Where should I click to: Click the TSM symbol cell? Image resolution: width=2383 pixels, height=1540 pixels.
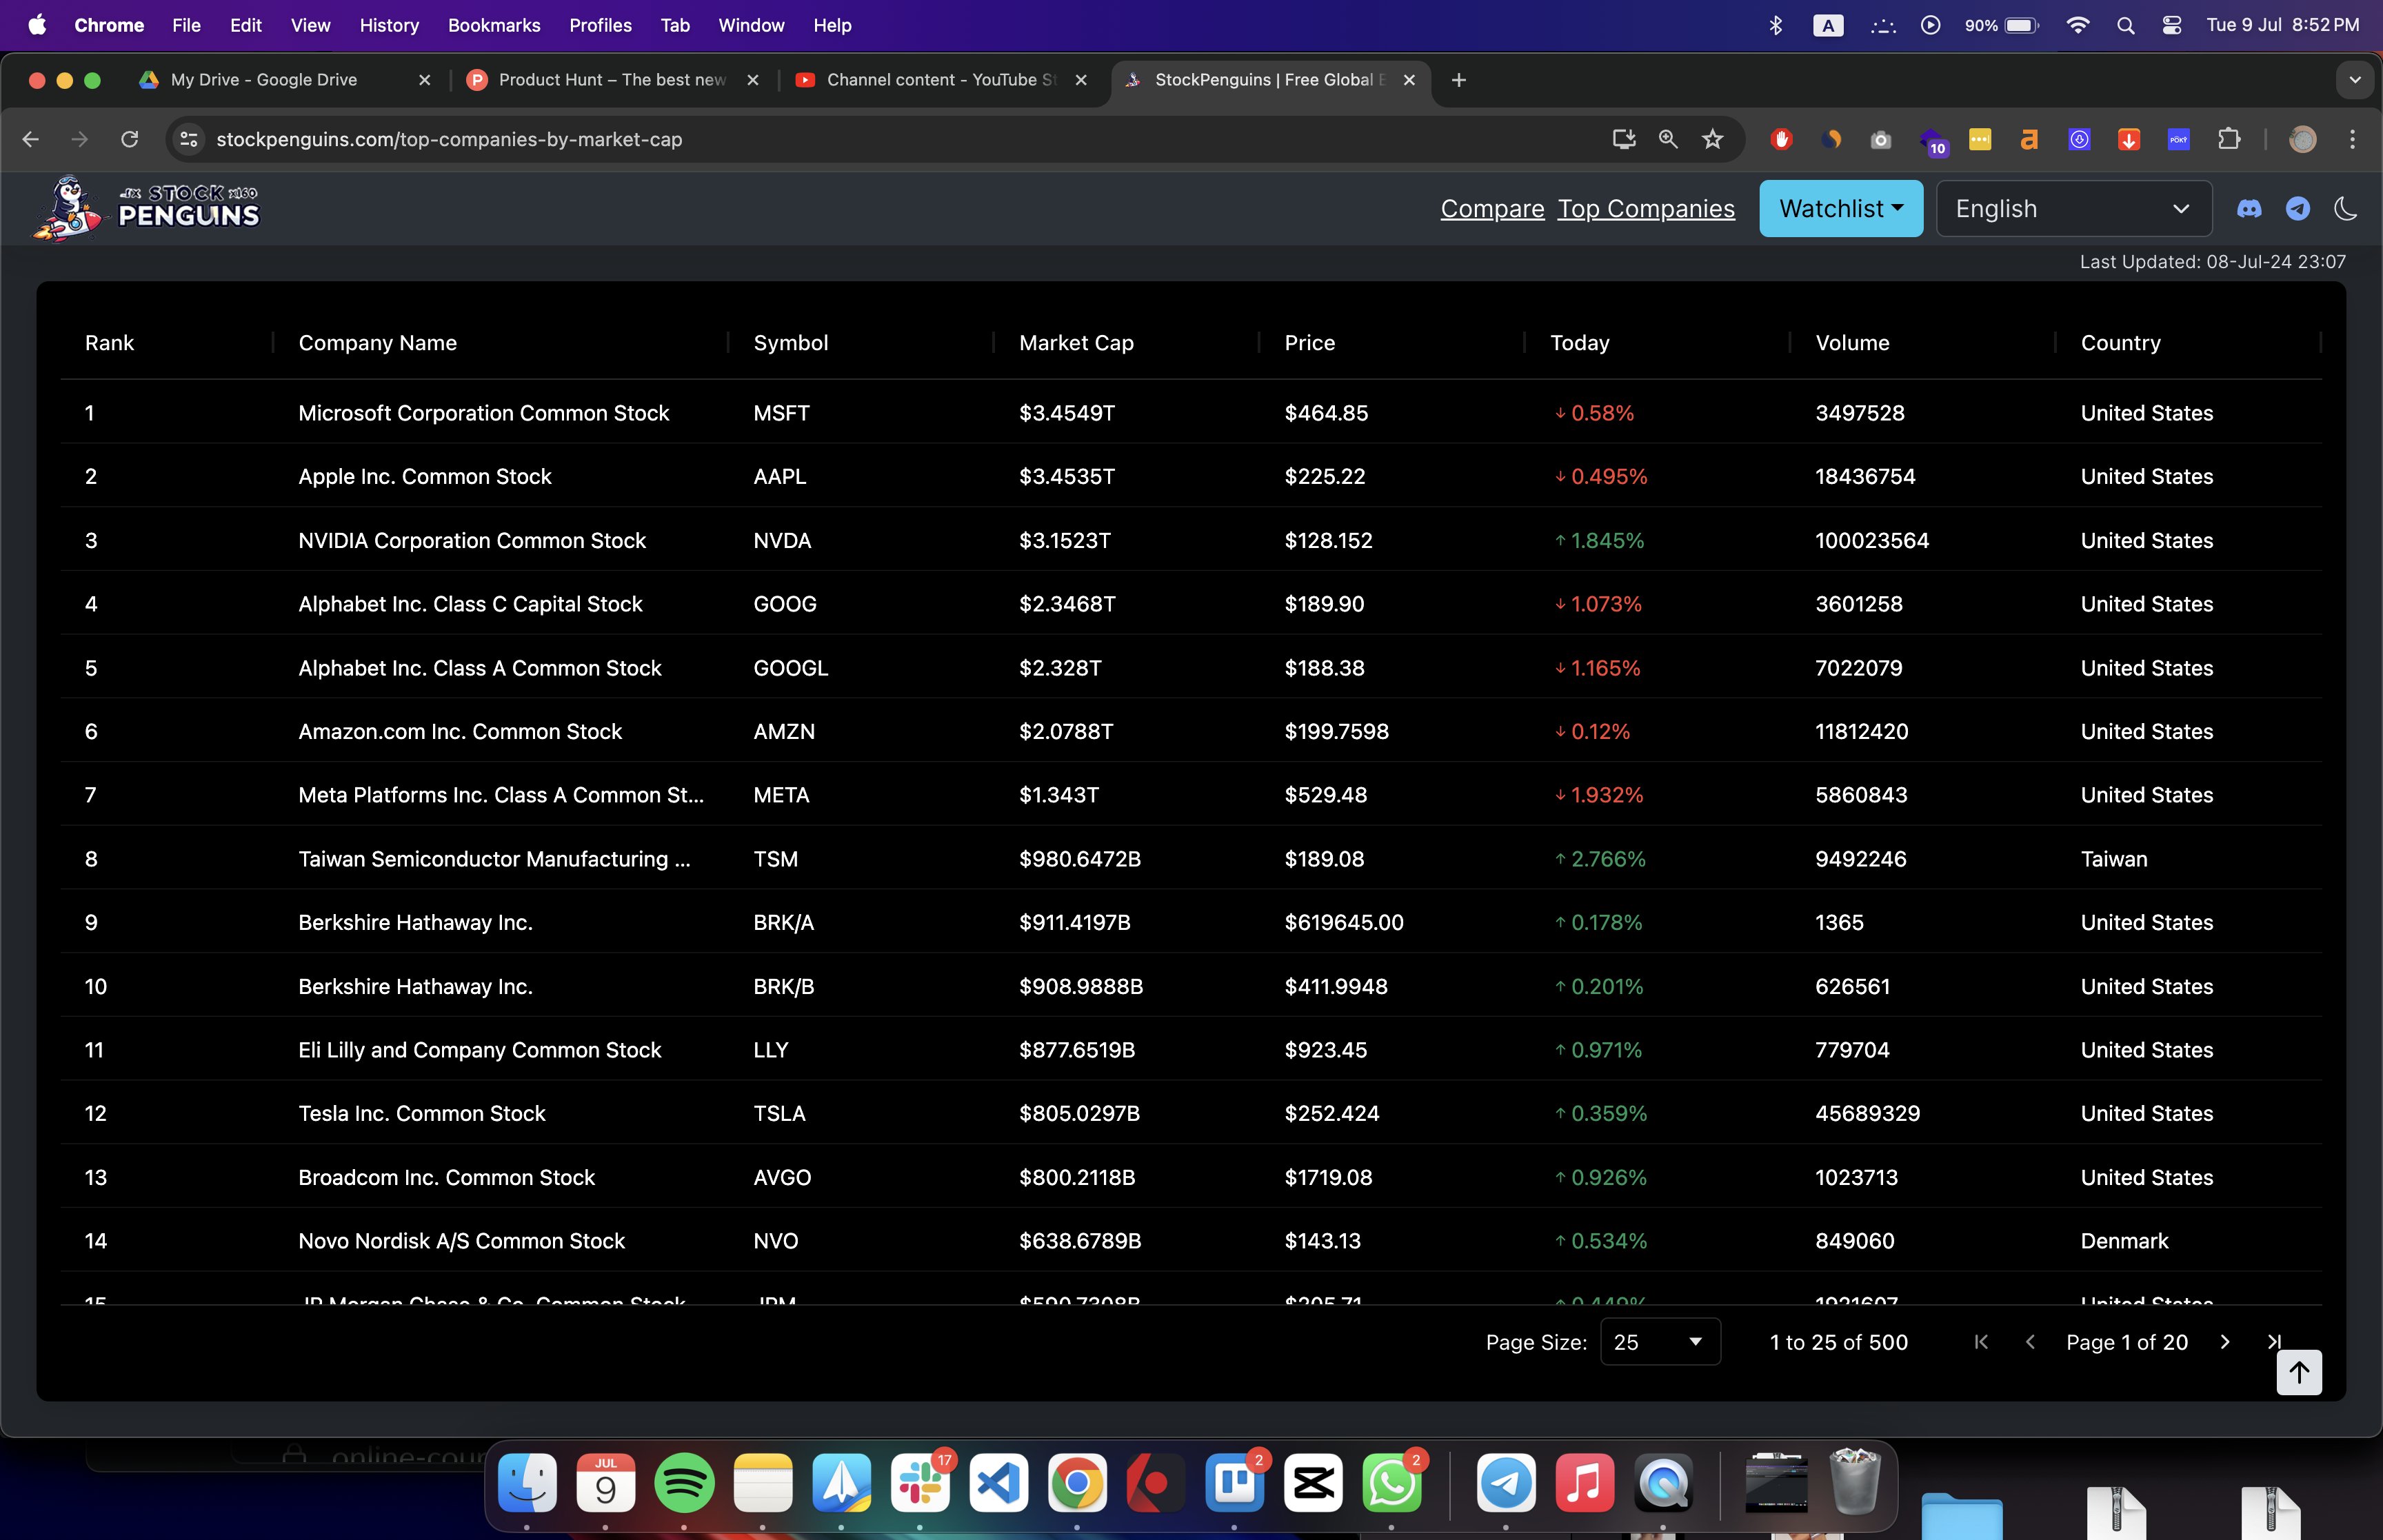coord(775,859)
